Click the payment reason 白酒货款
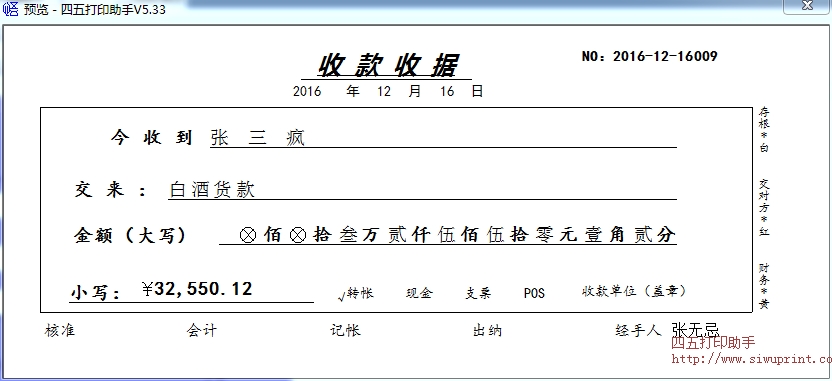This screenshot has height=381, width=832. (x=212, y=189)
